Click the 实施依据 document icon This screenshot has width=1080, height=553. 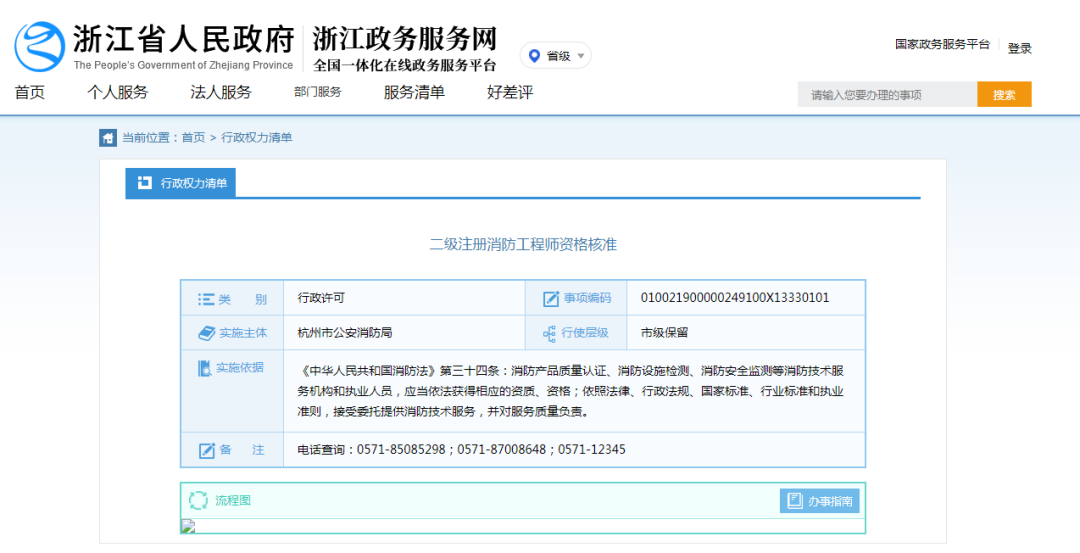click(204, 368)
